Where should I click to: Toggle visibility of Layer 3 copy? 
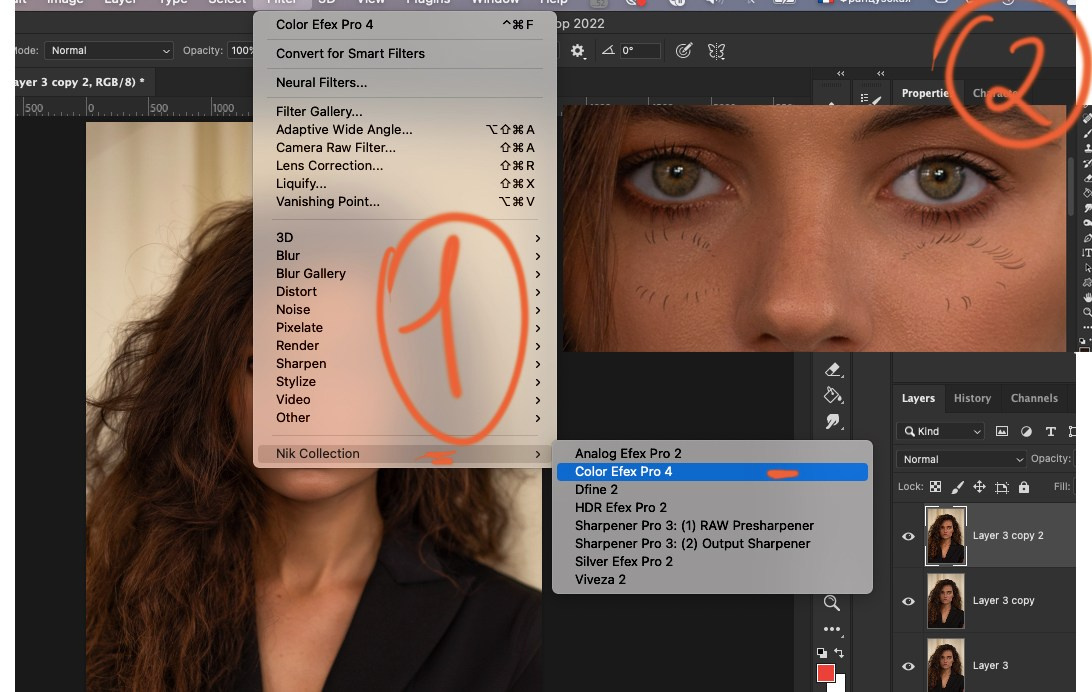click(908, 600)
